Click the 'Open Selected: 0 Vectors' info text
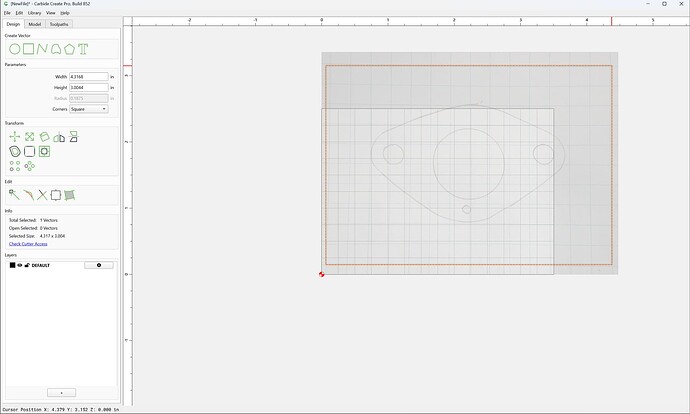 click(33, 228)
